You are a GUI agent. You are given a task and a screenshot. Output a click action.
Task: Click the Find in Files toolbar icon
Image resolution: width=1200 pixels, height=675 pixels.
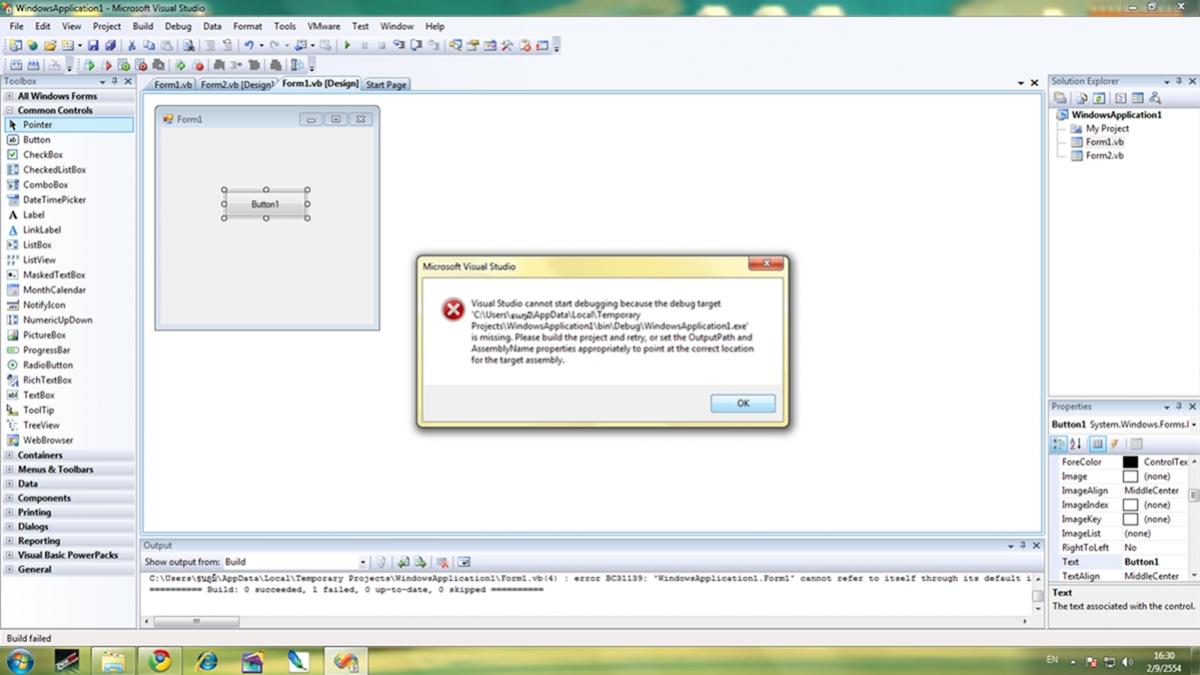[x=189, y=45]
